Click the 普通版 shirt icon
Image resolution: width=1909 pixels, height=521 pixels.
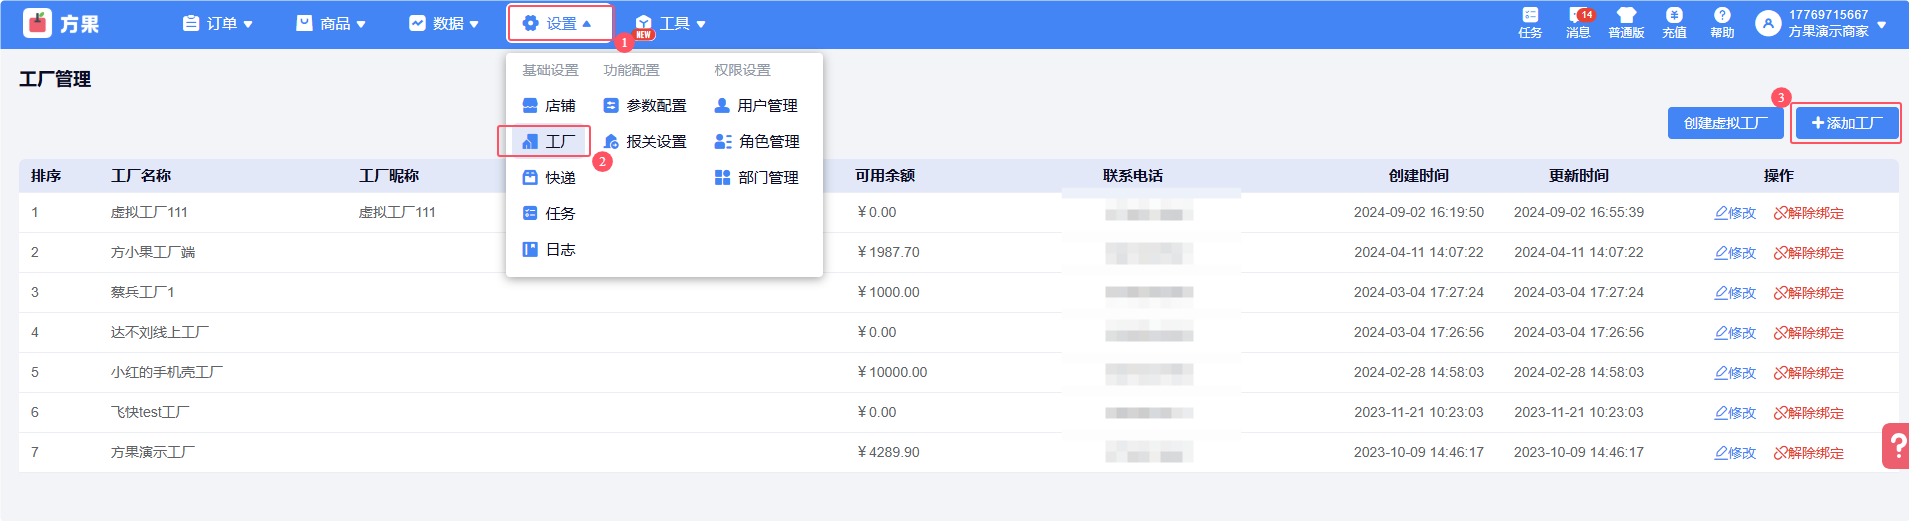point(1626,16)
